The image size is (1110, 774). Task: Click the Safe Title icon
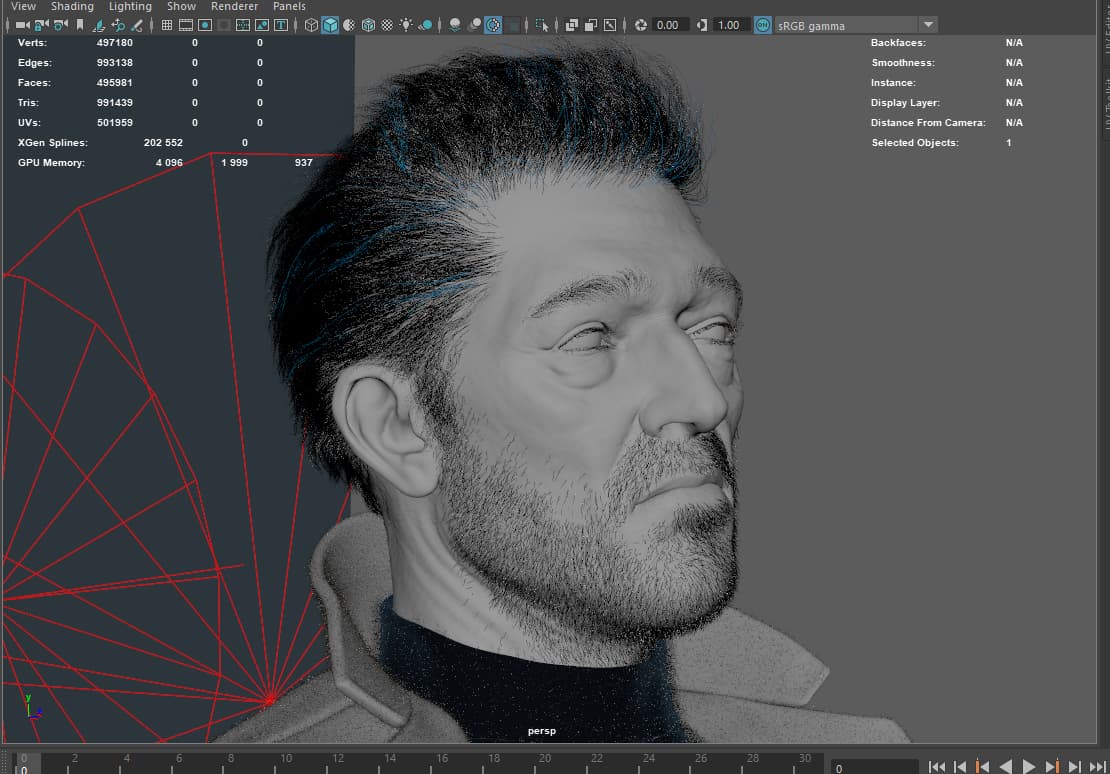click(281, 25)
